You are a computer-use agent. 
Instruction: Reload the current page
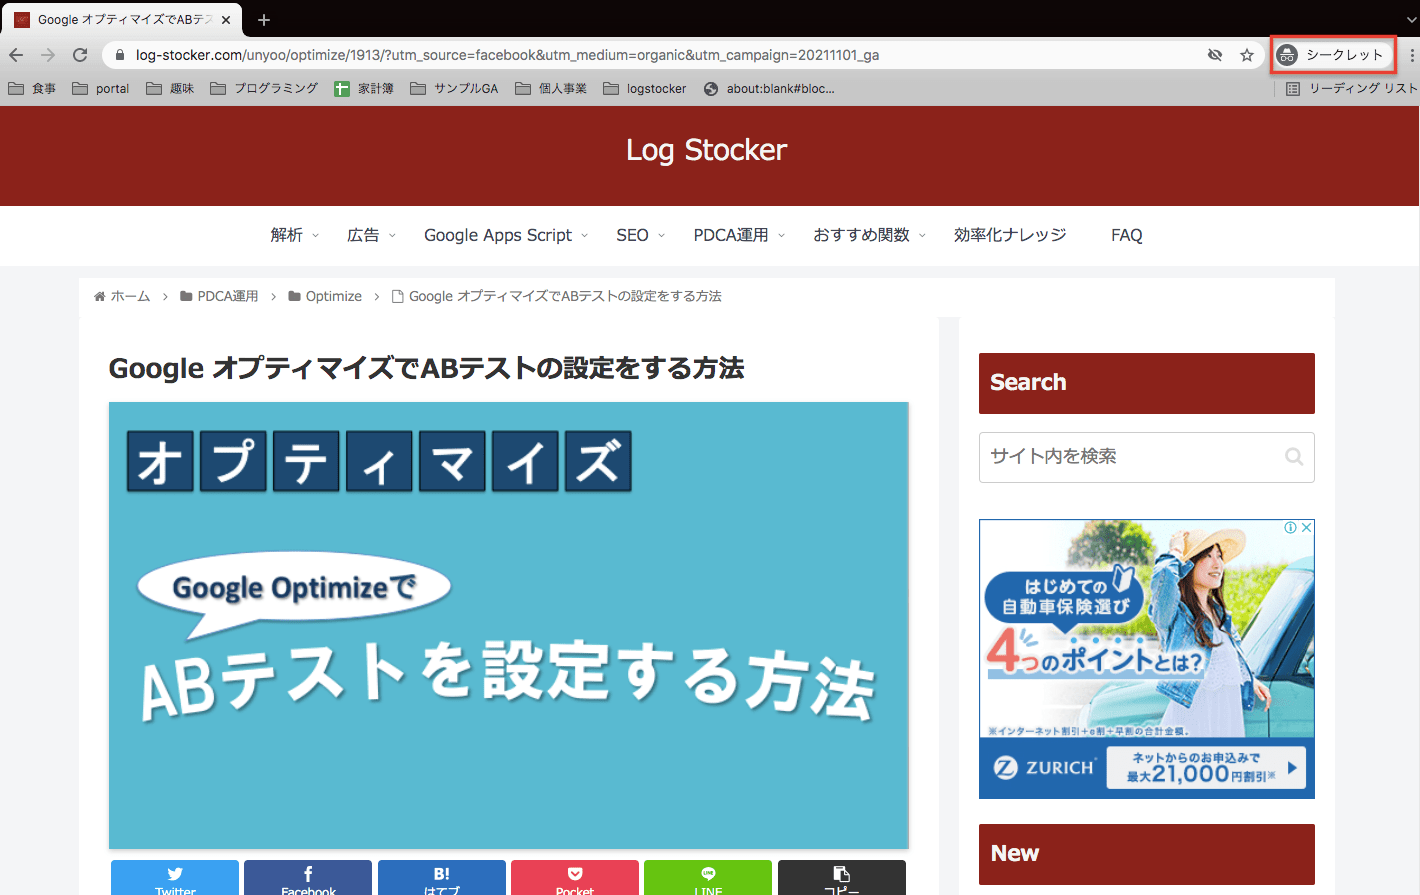80,55
